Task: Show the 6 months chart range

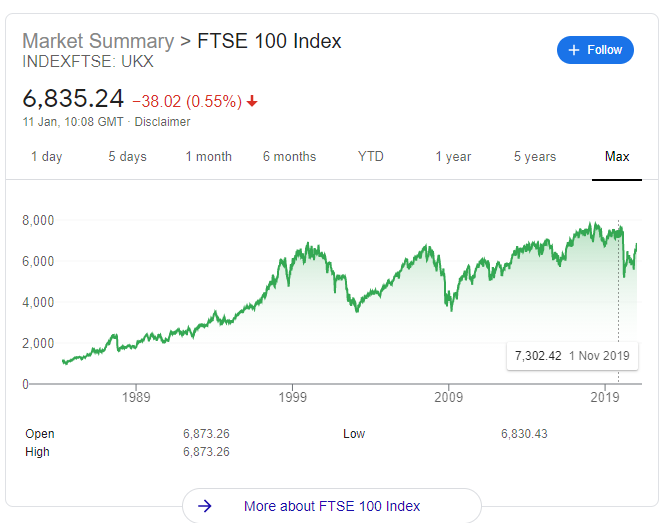Action: click(x=289, y=157)
